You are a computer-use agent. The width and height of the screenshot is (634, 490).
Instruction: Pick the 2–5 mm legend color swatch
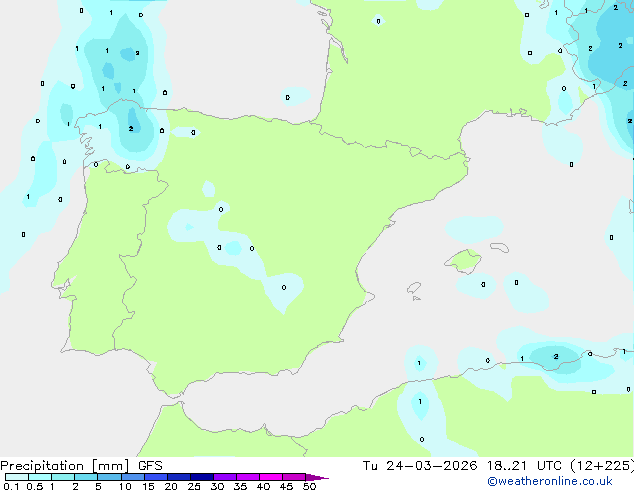(x=86, y=477)
